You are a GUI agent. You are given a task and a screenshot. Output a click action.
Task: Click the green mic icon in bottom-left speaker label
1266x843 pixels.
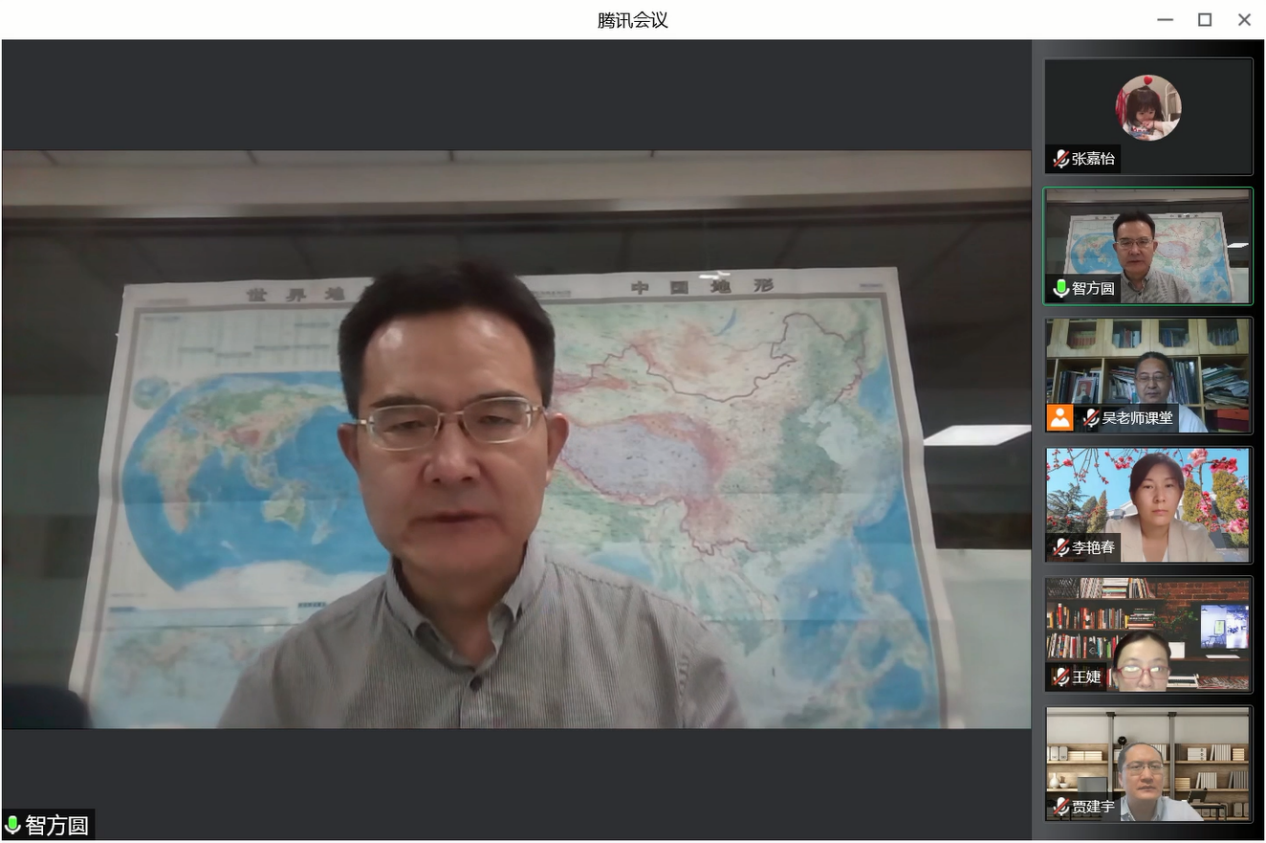point(13,825)
